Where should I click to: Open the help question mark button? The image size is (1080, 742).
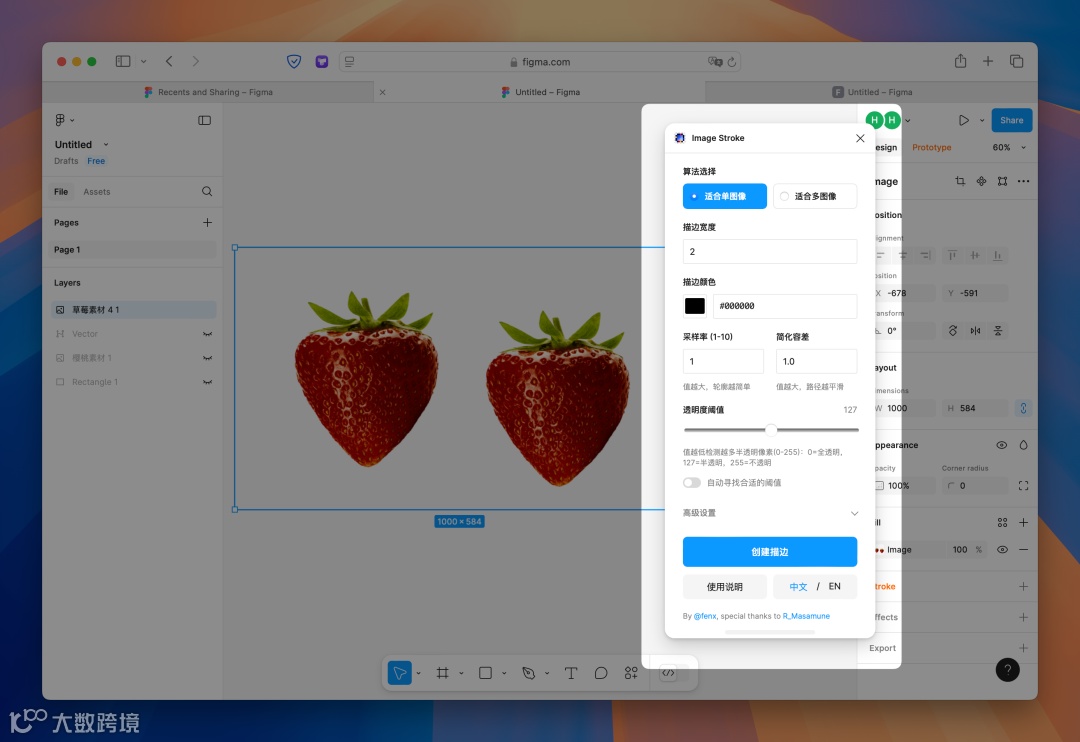(x=1007, y=670)
